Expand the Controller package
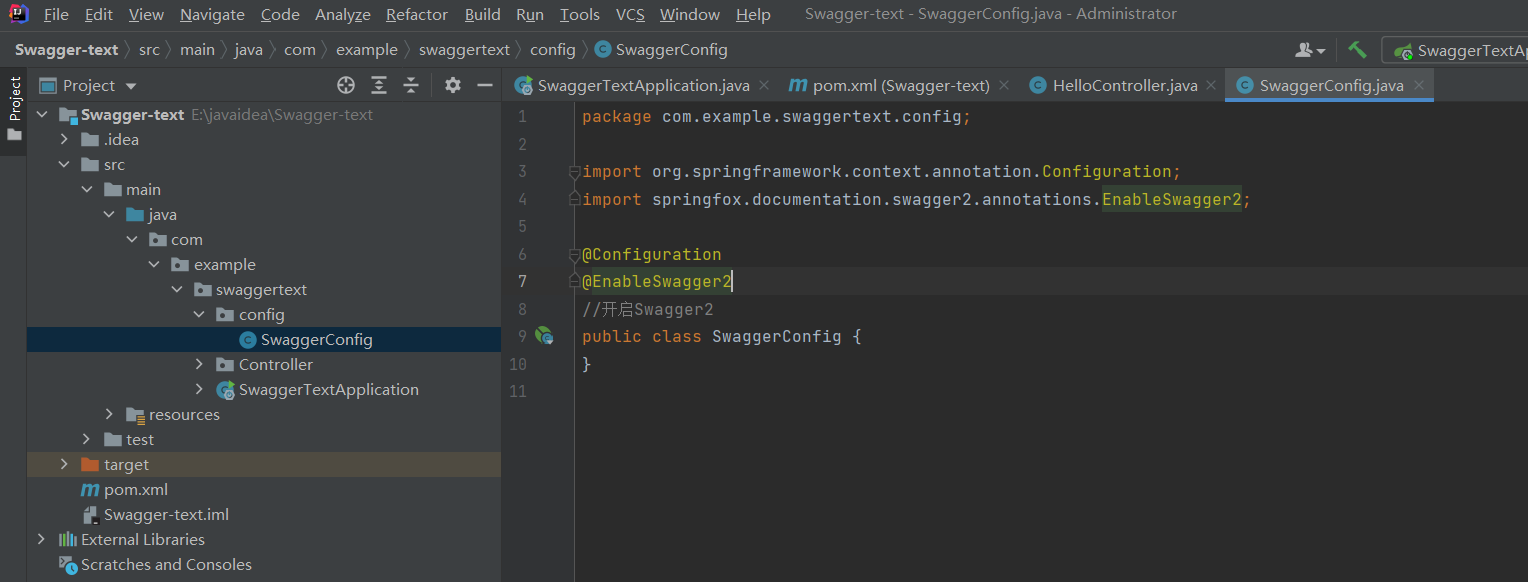The image size is (1528, 582). click(x=199, y=364)
